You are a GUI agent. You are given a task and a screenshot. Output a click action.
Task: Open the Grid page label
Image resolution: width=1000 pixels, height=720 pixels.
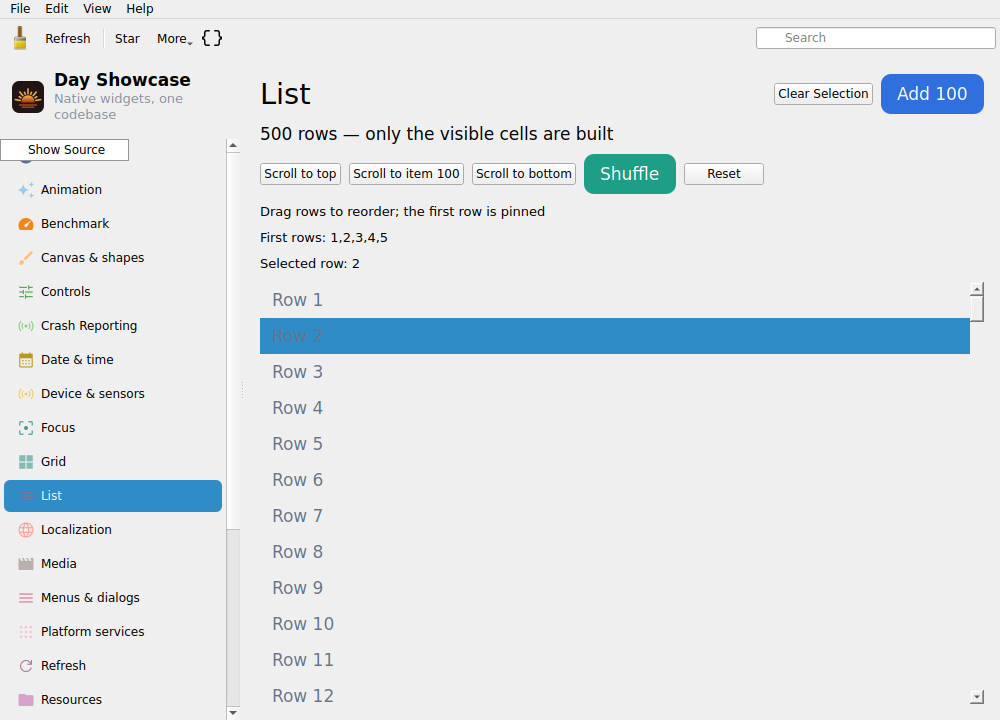coord(54,462)
